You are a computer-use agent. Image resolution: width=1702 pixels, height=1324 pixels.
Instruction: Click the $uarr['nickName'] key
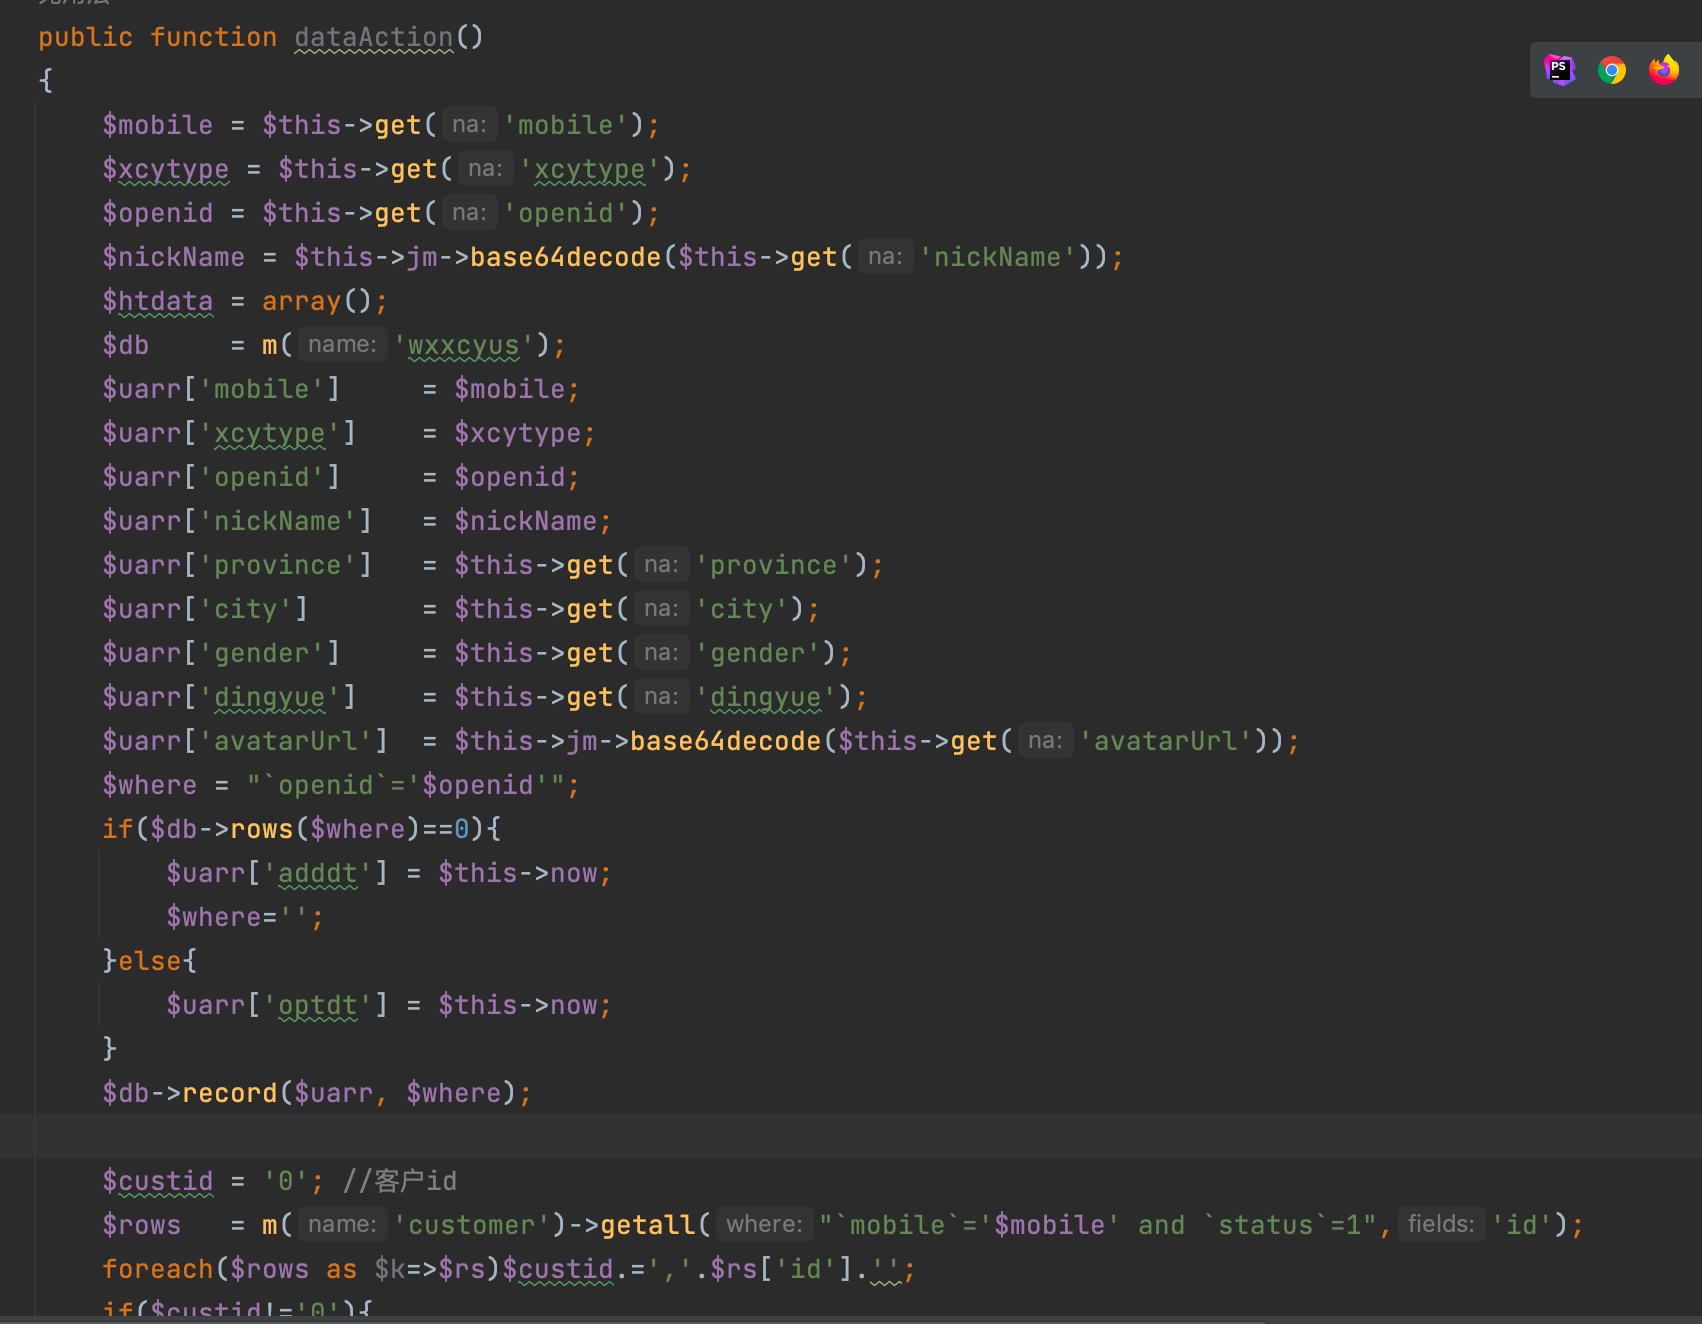point(237,521)
